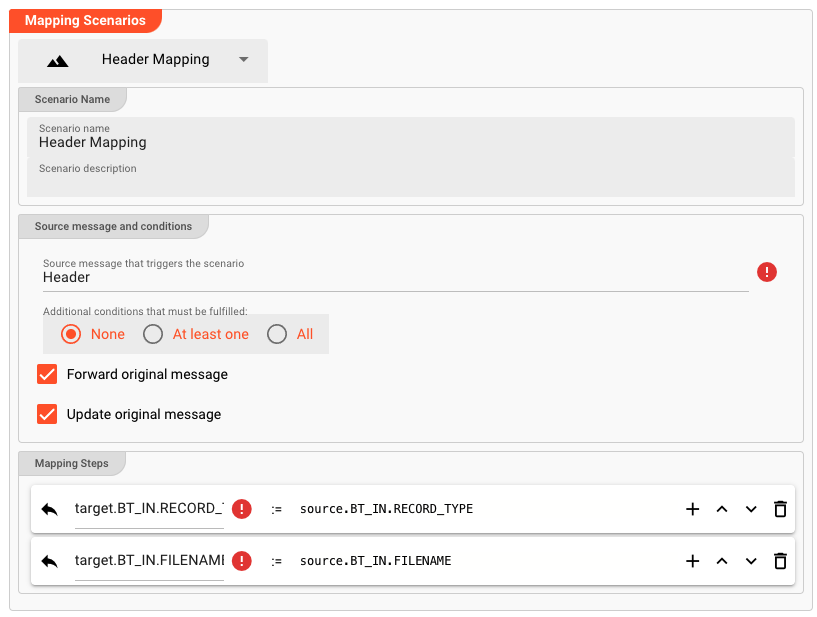Uncheck Forward original message
This screenshot has width=817, height=617.
[47, 374]
